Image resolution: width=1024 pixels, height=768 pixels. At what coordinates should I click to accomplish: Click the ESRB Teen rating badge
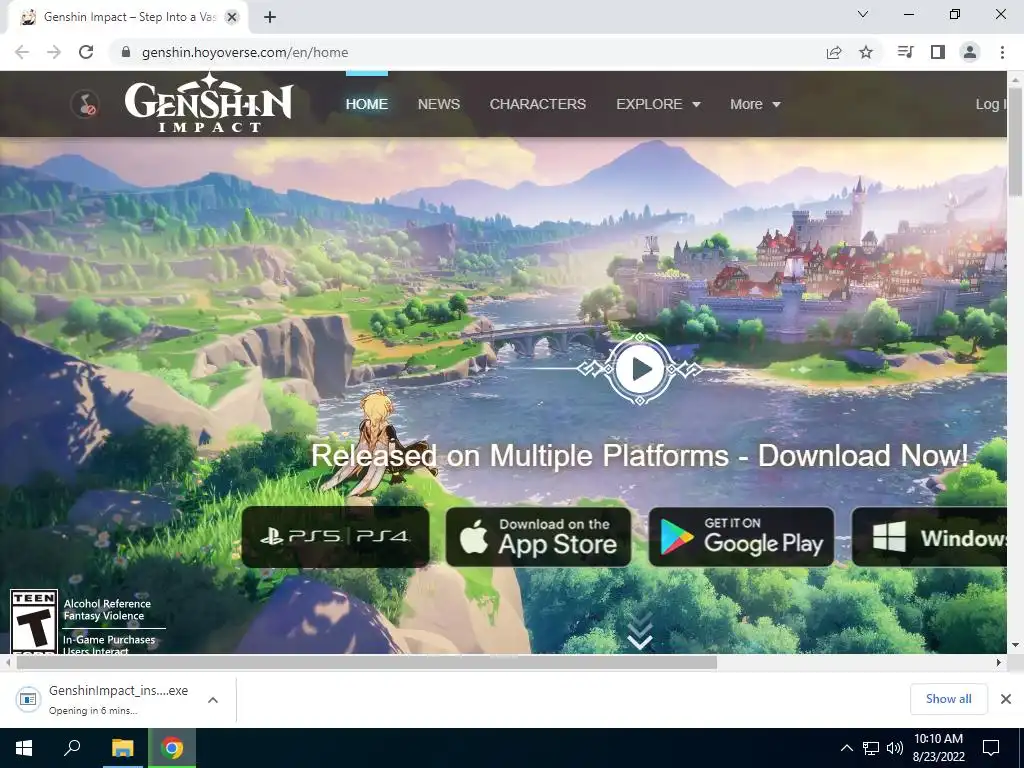coord(34,621)
